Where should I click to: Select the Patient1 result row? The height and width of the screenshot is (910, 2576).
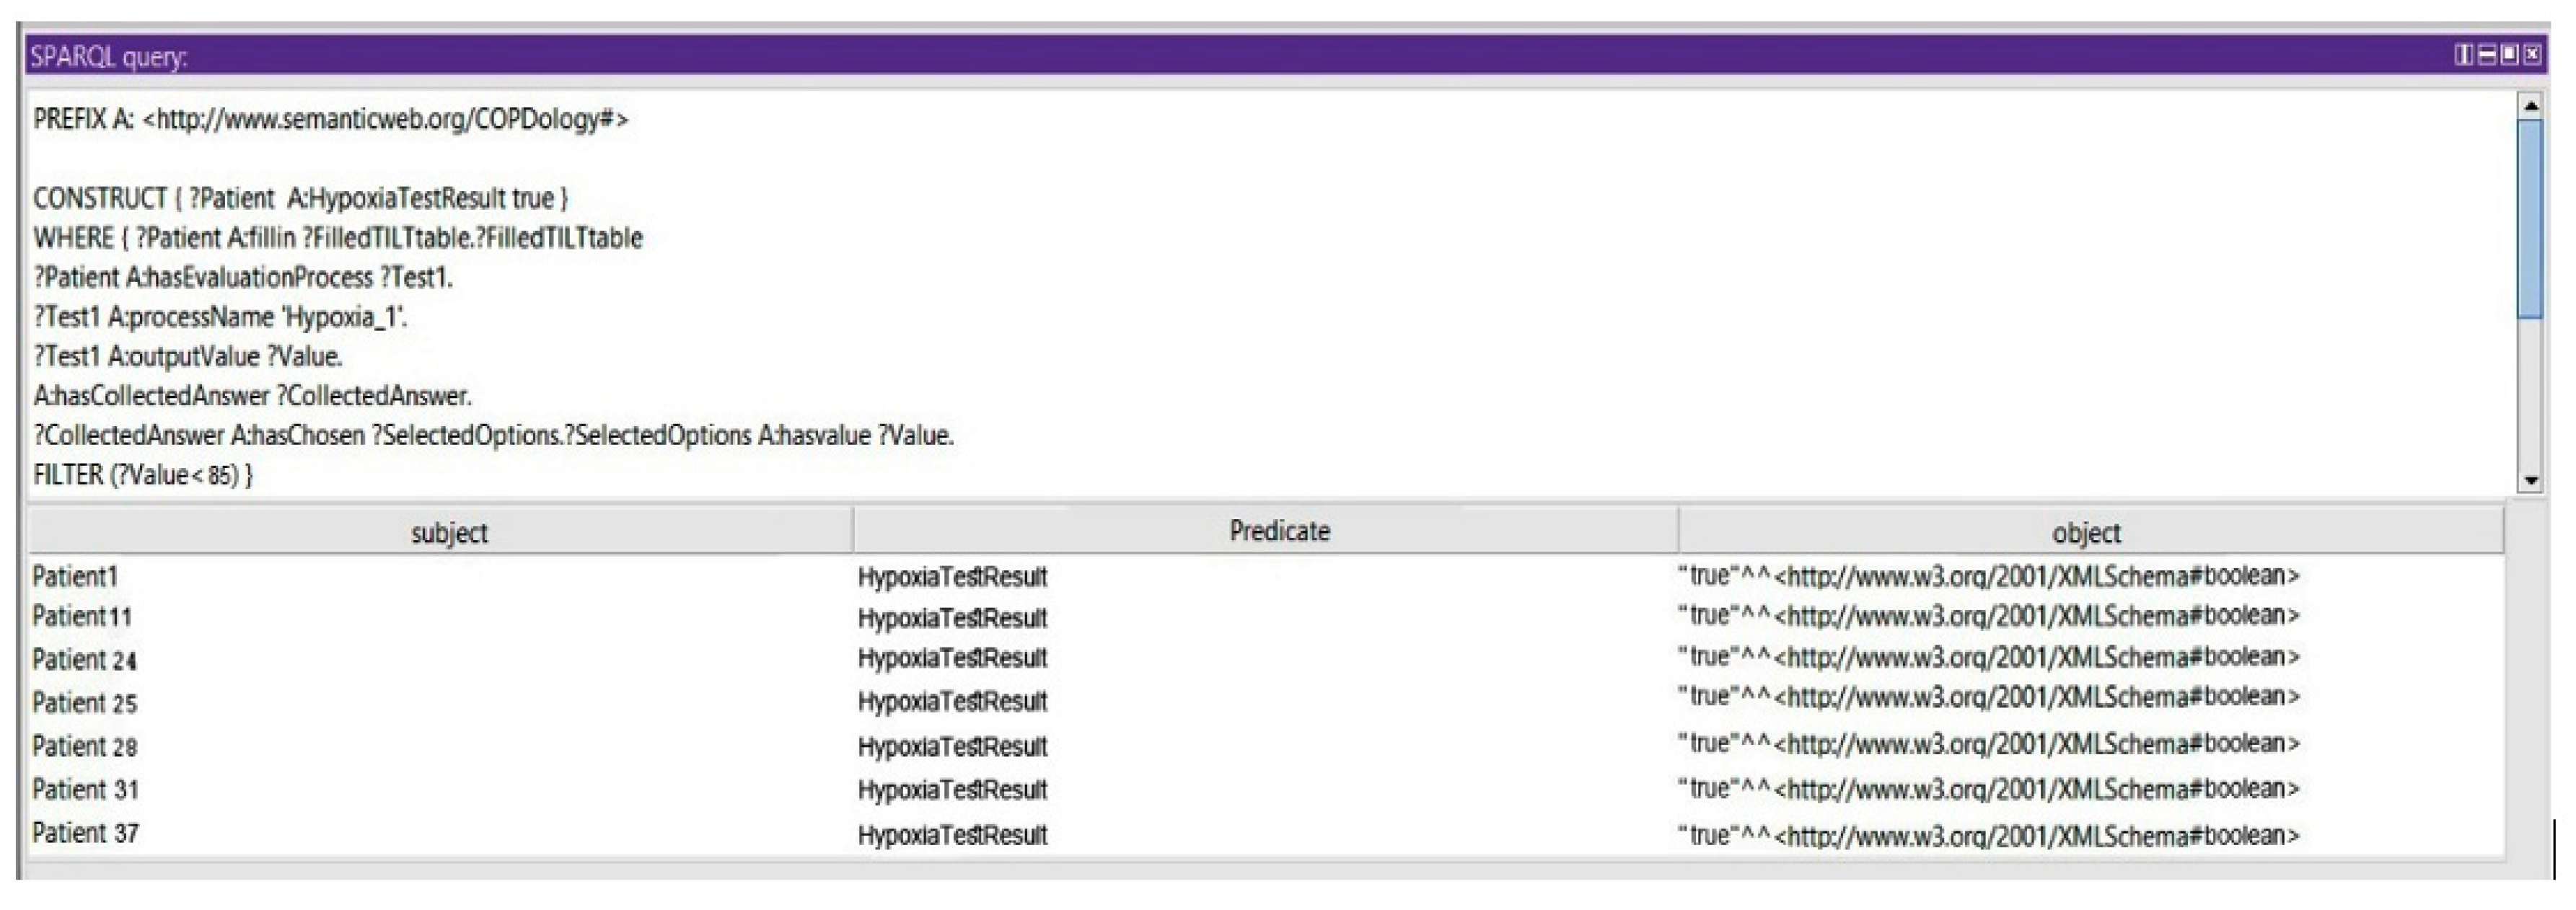click(x=76, y=576)
